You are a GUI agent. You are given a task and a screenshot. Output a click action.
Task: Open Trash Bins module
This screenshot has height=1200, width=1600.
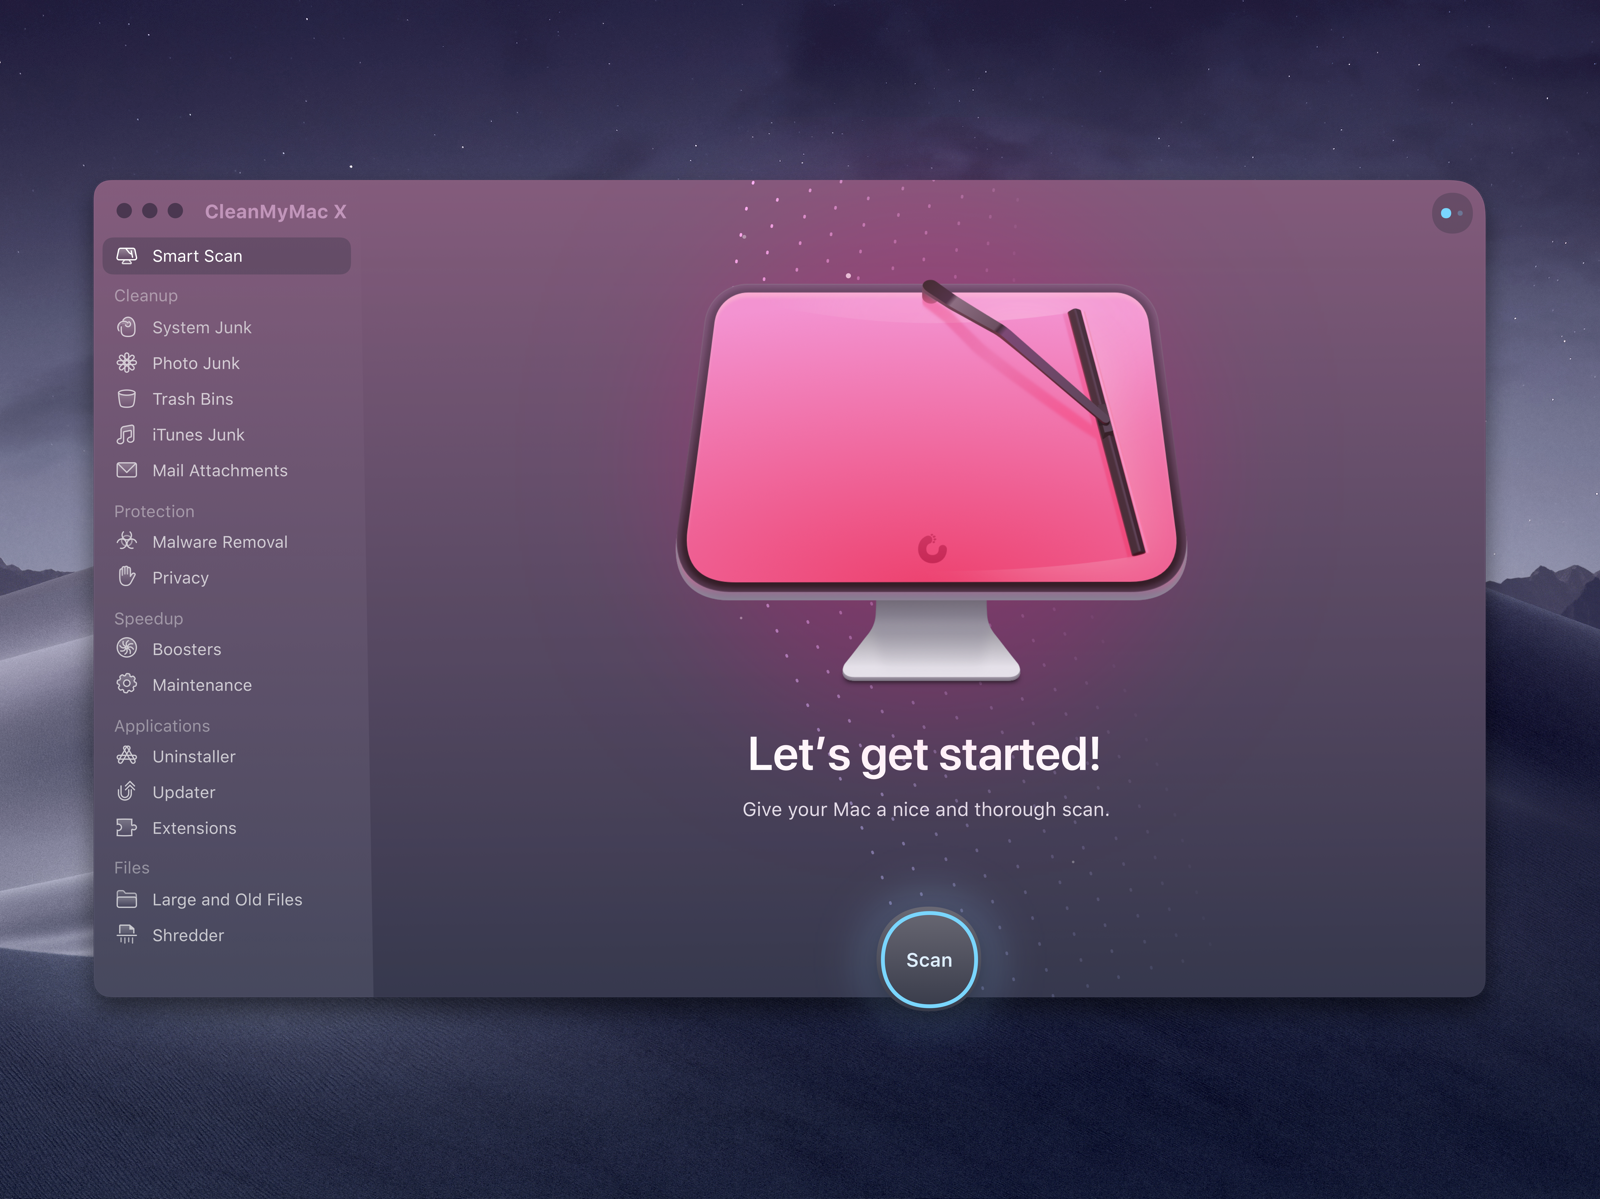click(227, 399)
